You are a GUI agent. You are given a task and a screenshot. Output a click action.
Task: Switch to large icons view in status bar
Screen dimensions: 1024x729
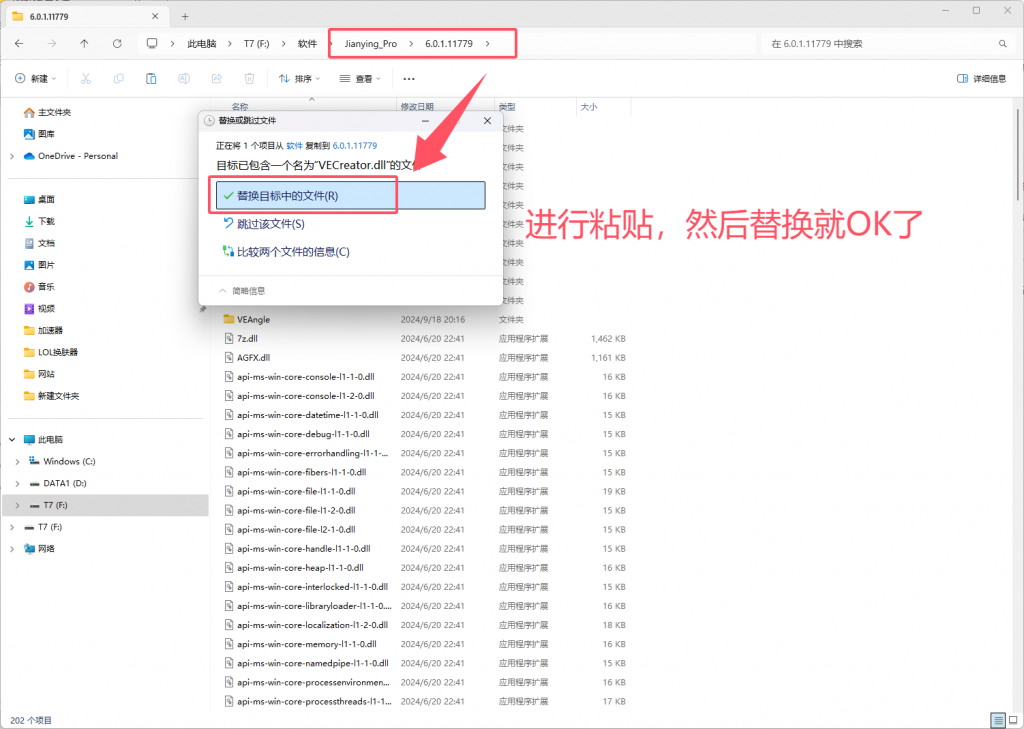pos(1012,720)
